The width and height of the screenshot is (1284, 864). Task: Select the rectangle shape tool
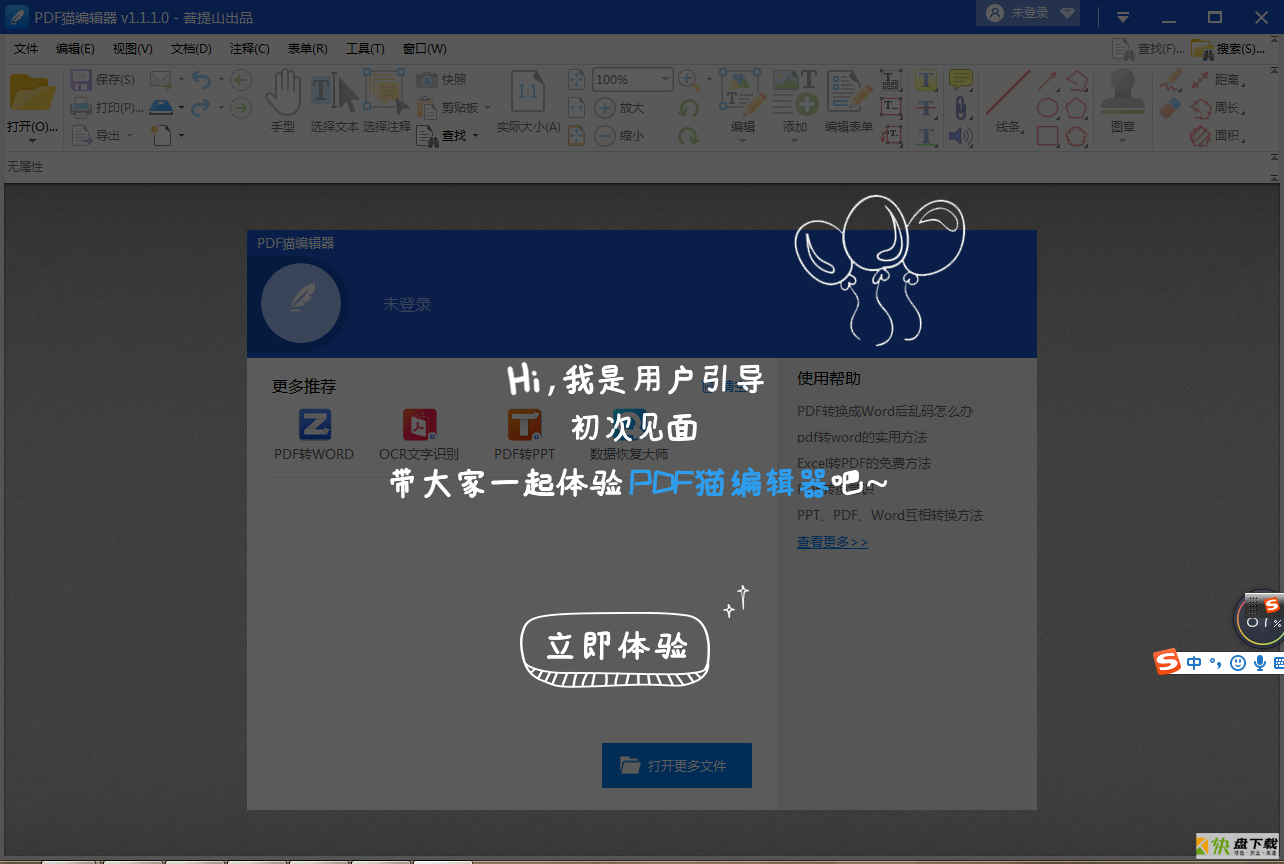1047,135
